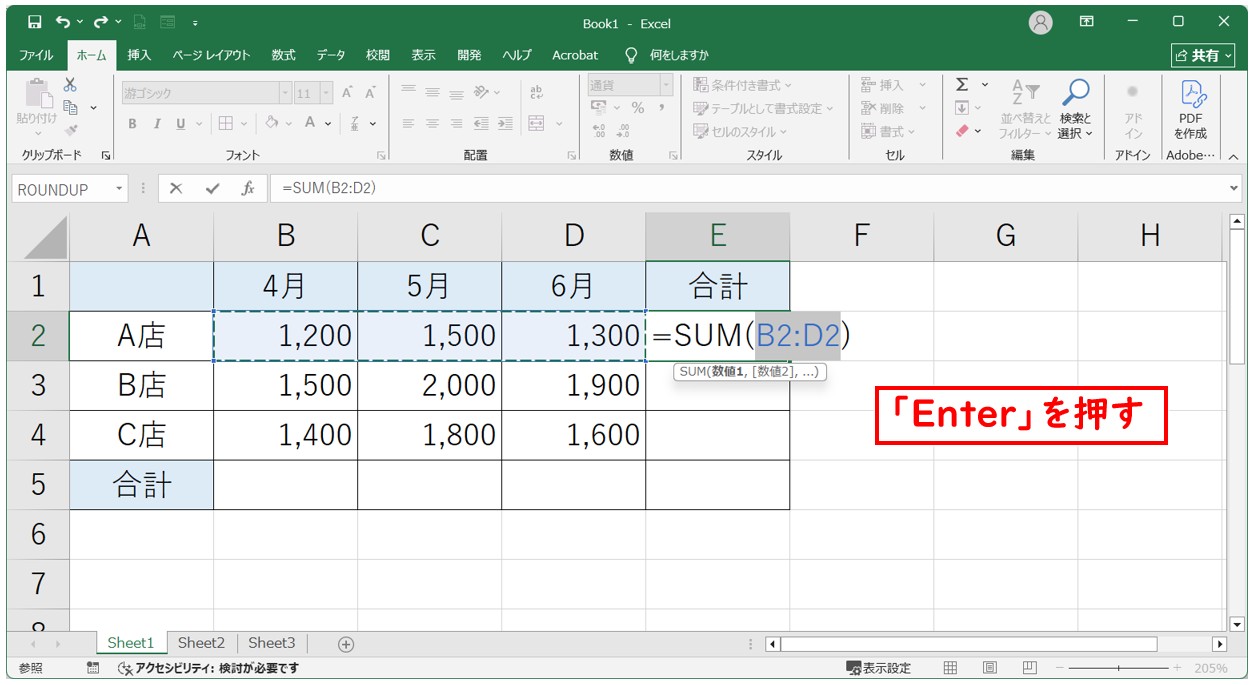The height and width of the screenshot is (685, 1254).
Task: Select the Format Painter brush
Action: (x=70, y=129)
